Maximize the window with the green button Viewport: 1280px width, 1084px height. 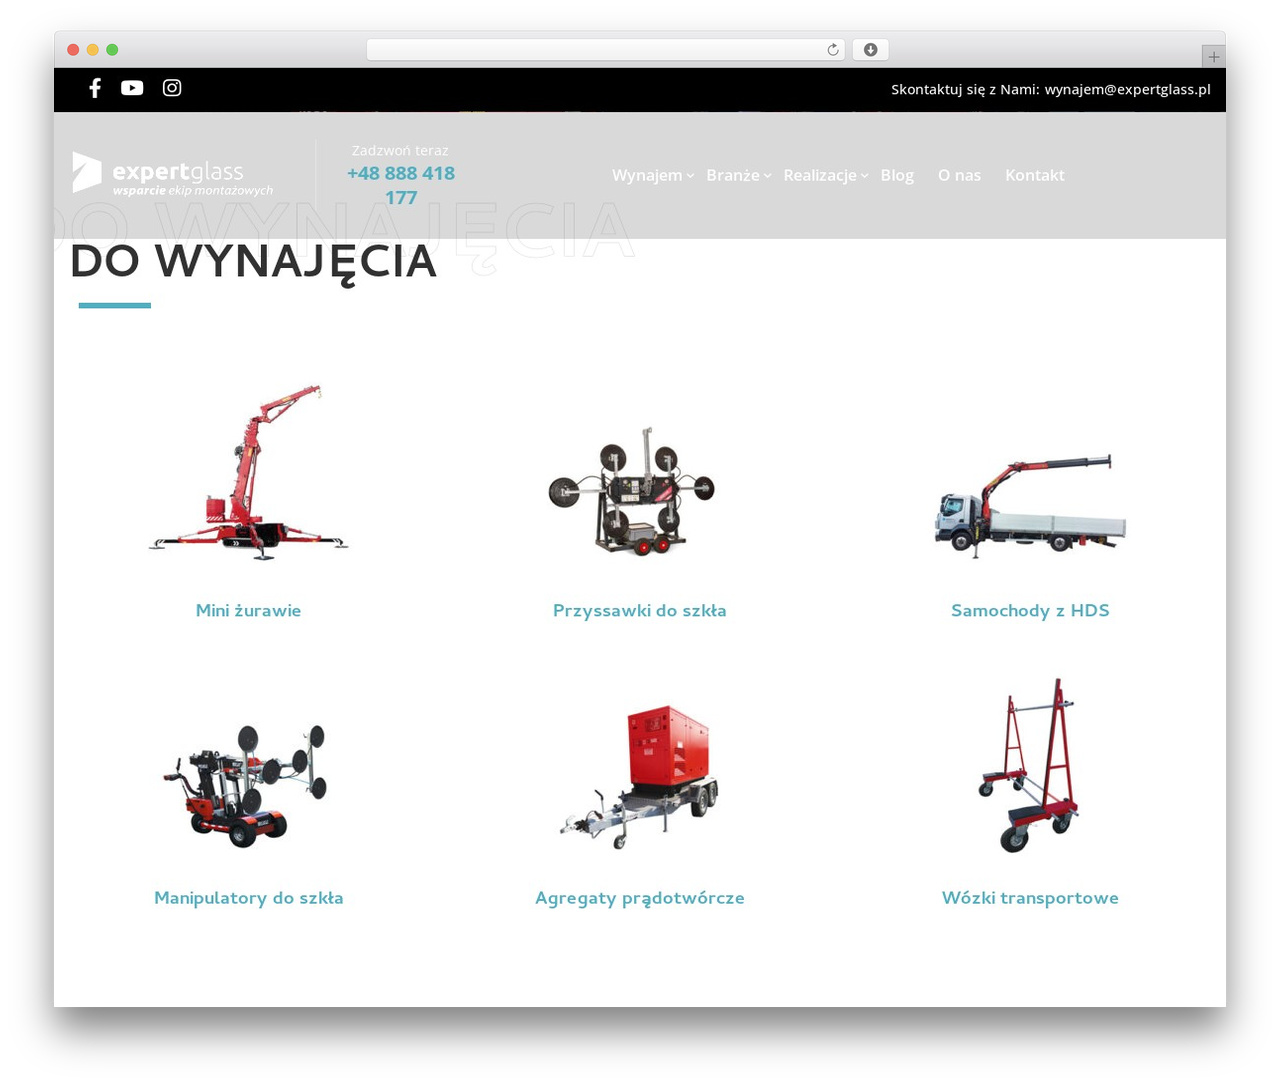pyautogui.click(x=112, y=50)
